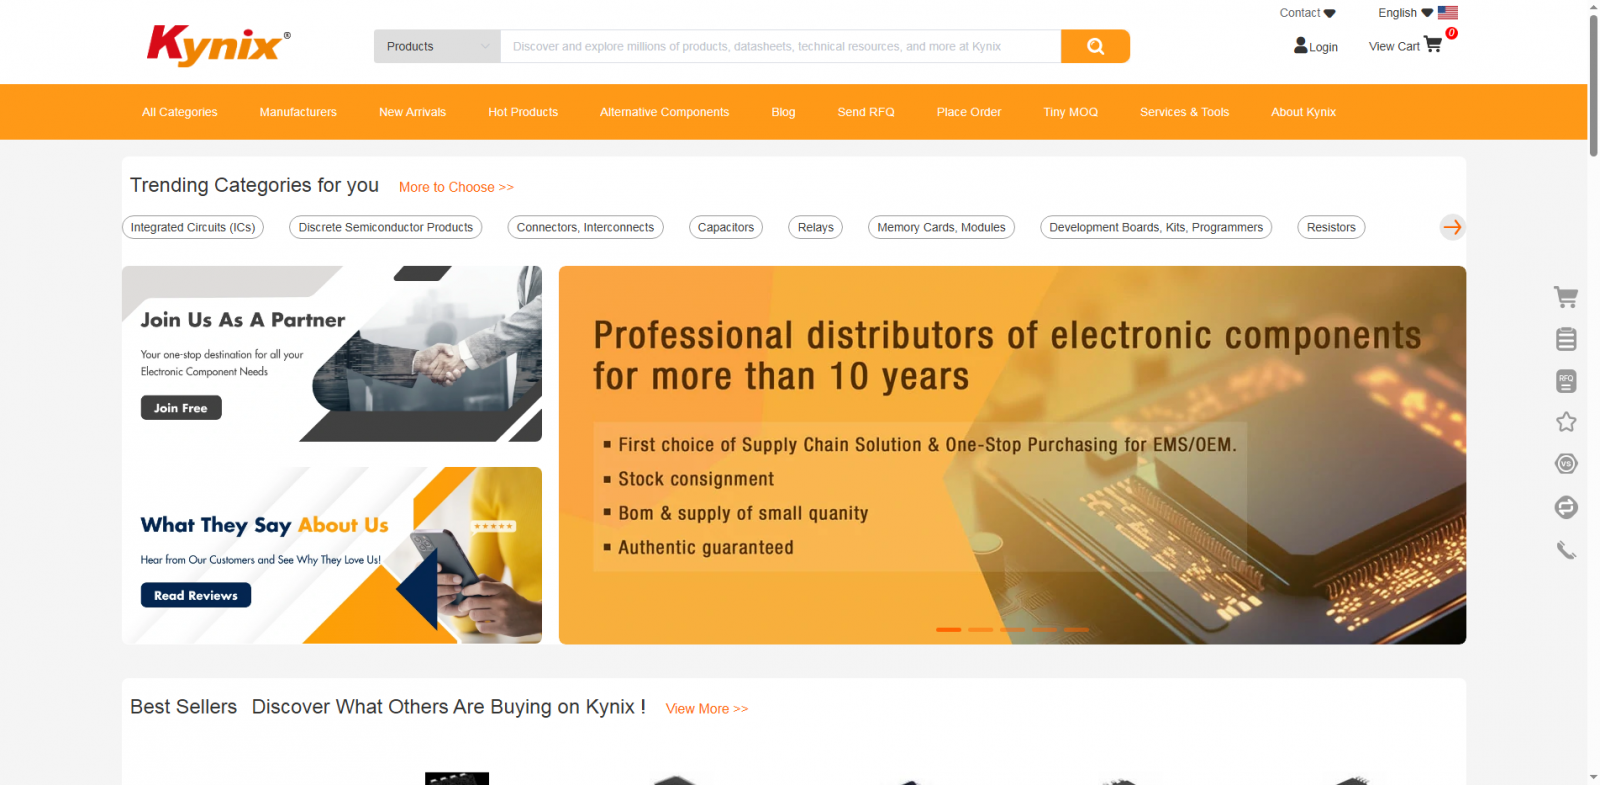Focus the product search input field
Screen dimensions: 1600x785
780,46
